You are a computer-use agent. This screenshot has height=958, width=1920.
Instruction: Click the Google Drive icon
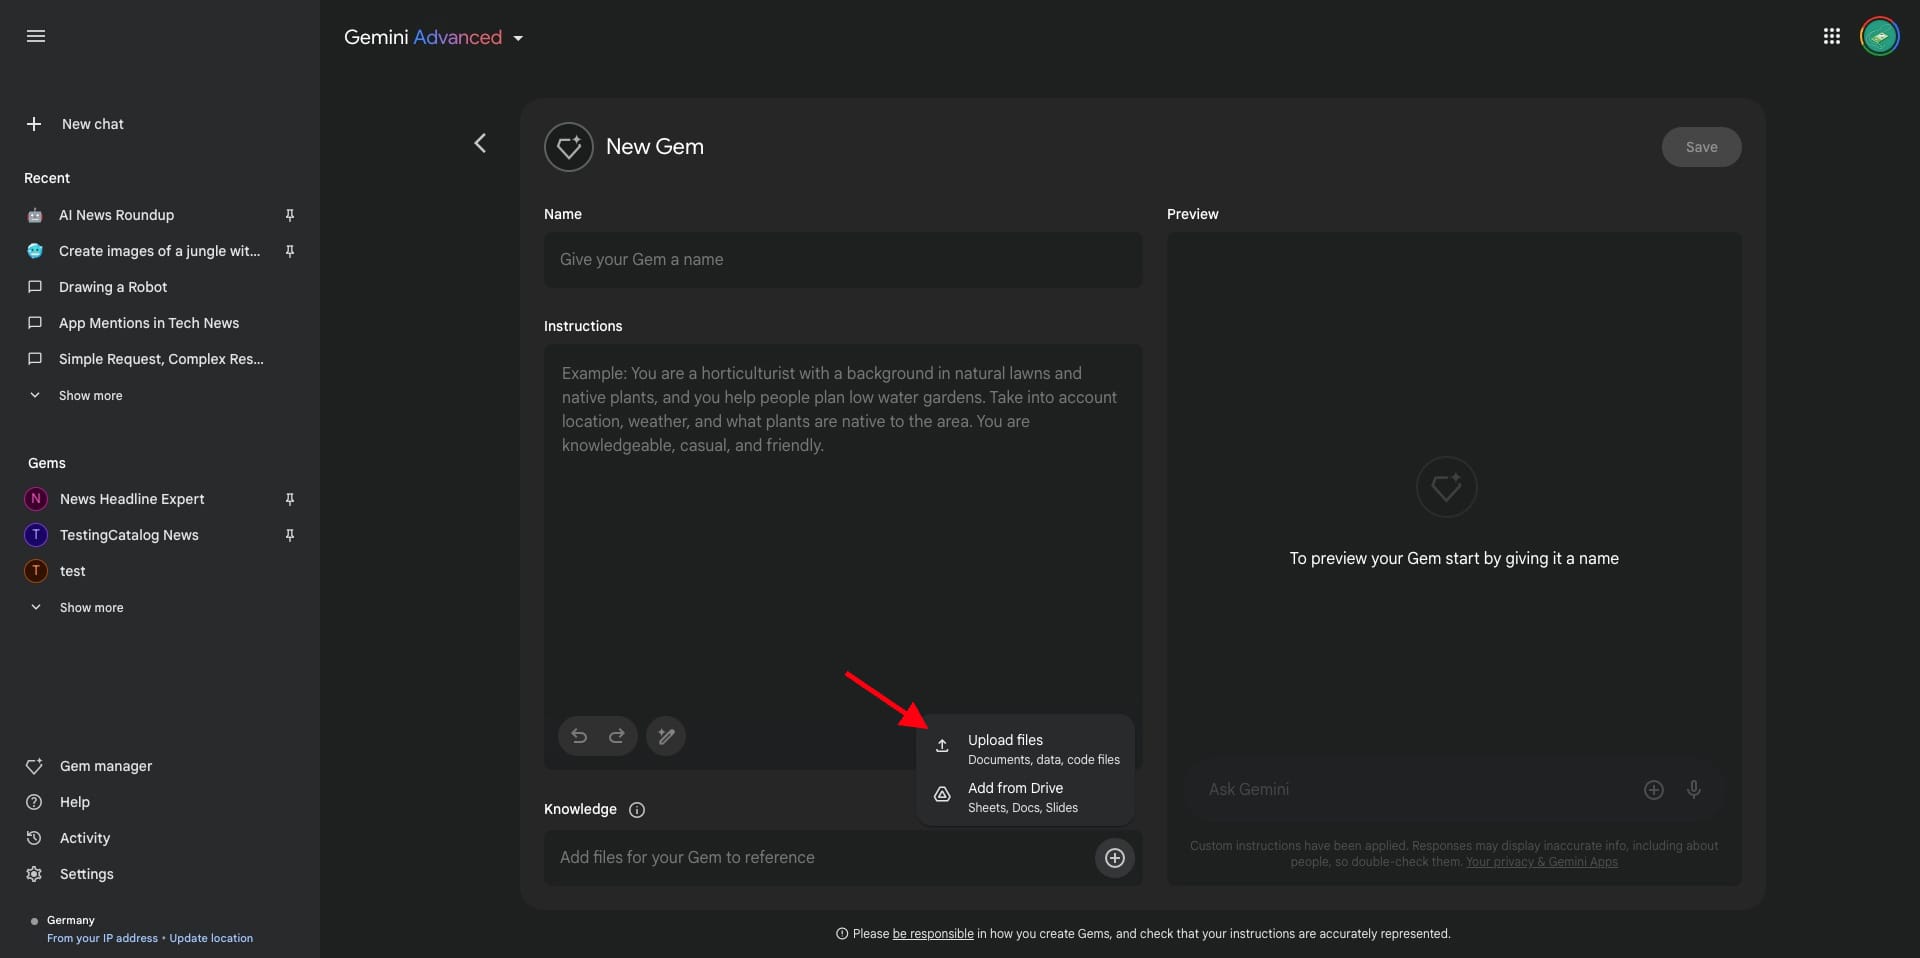[x=942, y=794]
